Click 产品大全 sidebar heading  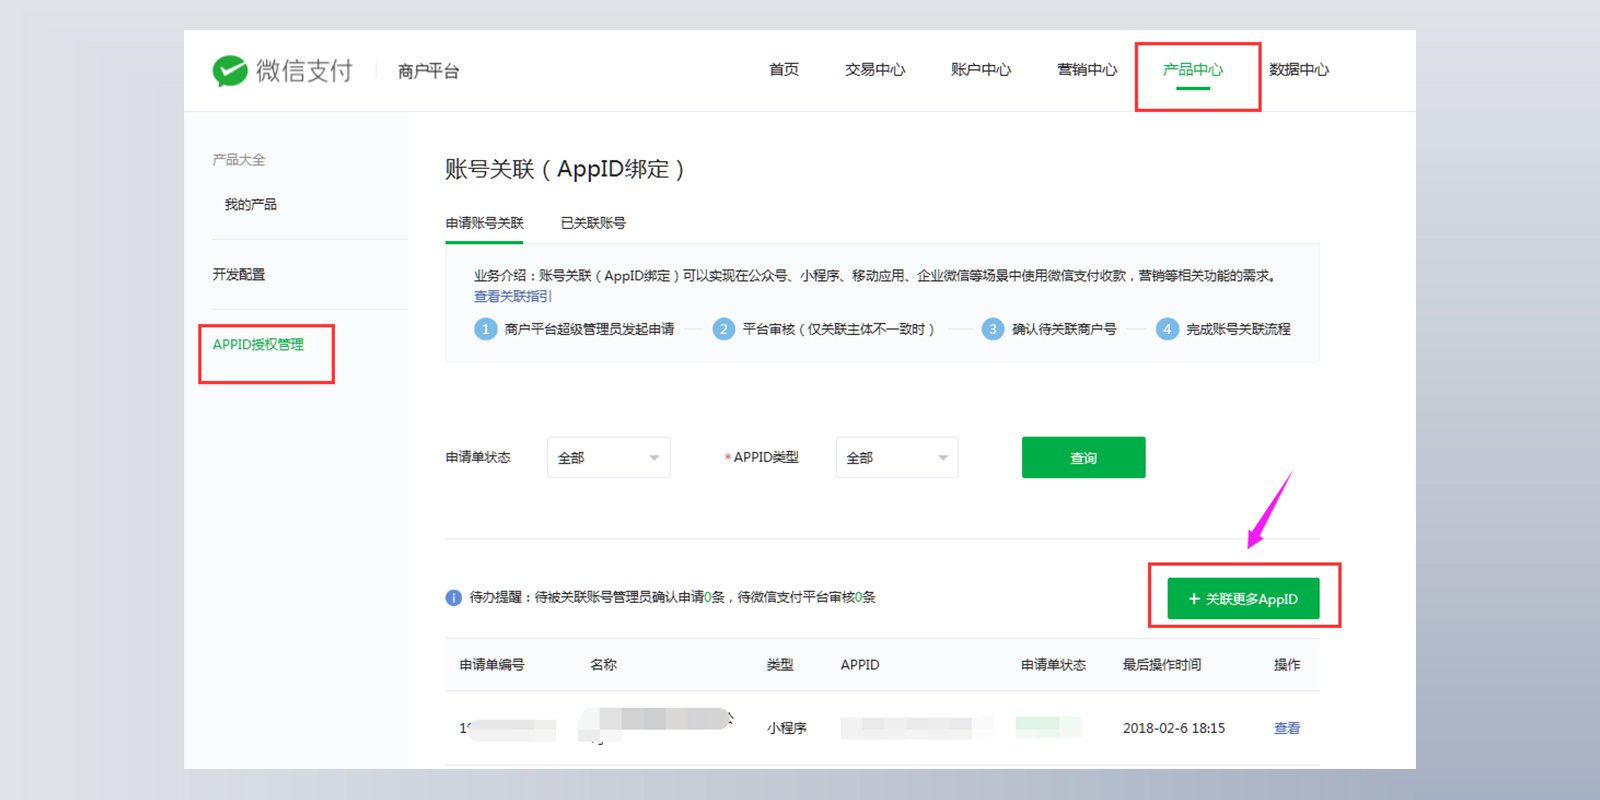(238, 160)
